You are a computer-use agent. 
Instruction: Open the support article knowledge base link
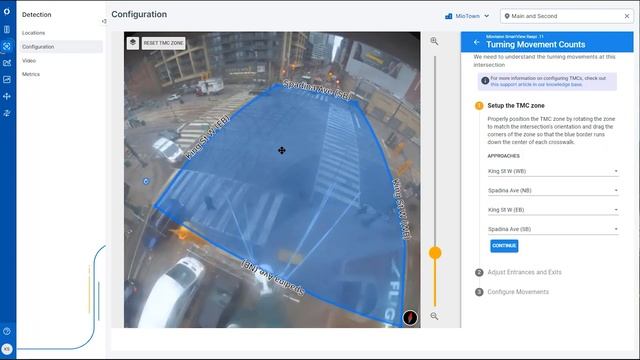(536, 84)
